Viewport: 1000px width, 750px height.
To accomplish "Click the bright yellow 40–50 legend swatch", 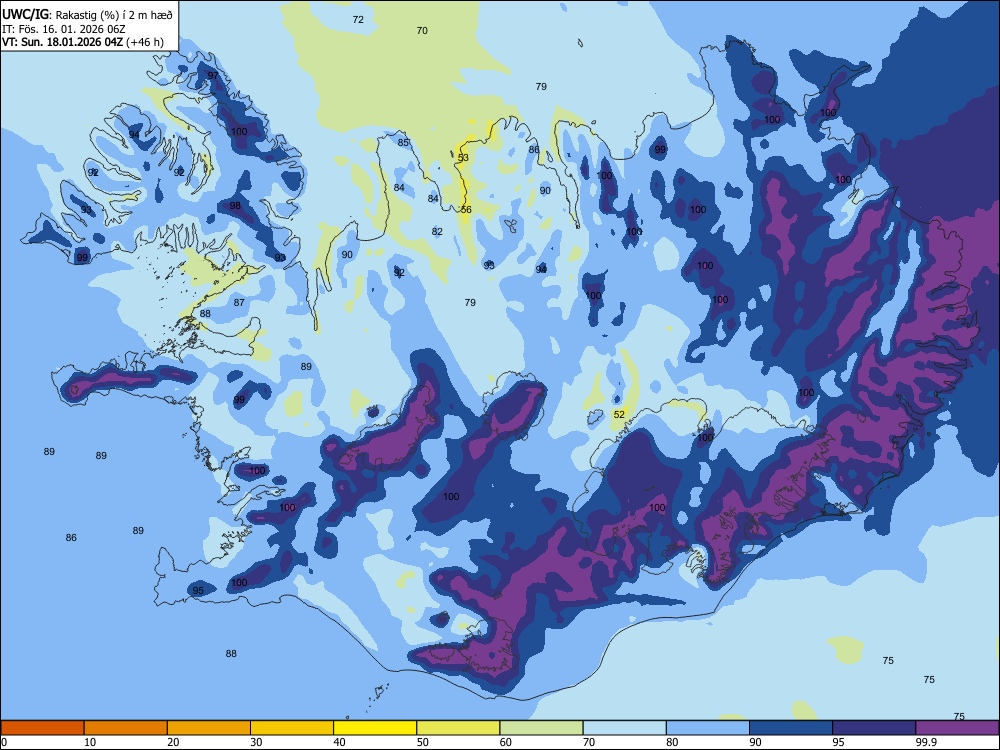I will coord(375,728).
